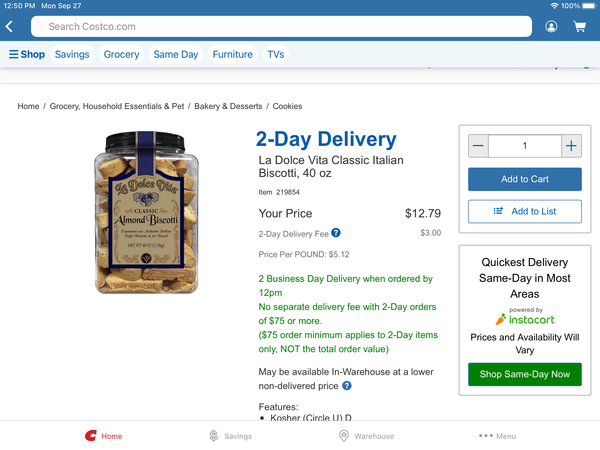This screenshot has height=450, width=600.
Task: Open the Bakery & Desserts breadcrumb link
Action: [228, 106]
